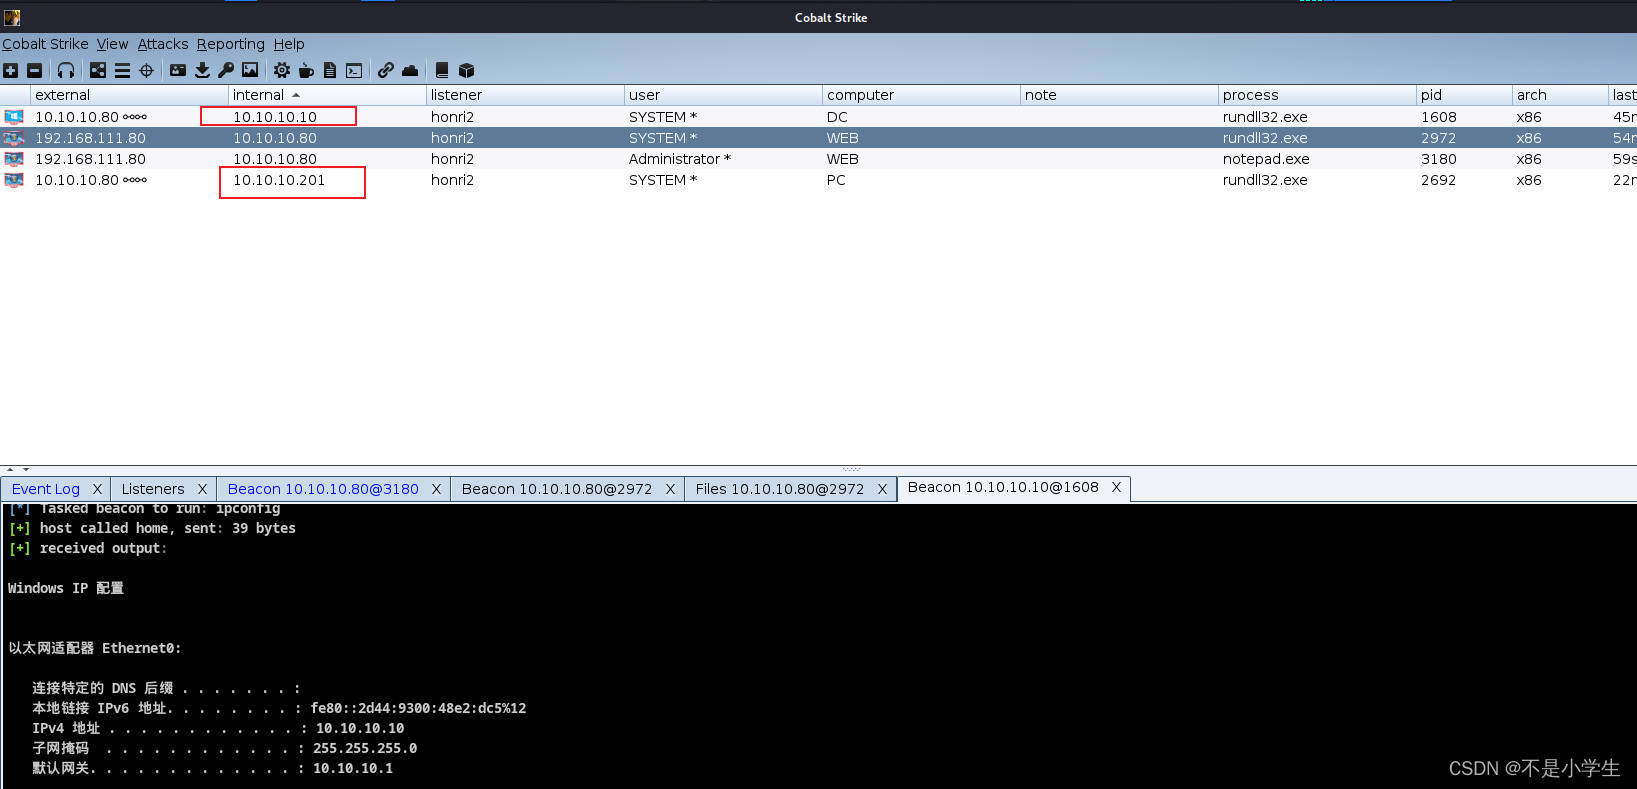Open scripted web delivery via the terminal icon
This screenshot has height=789, width=1637.
click(354, 70)
